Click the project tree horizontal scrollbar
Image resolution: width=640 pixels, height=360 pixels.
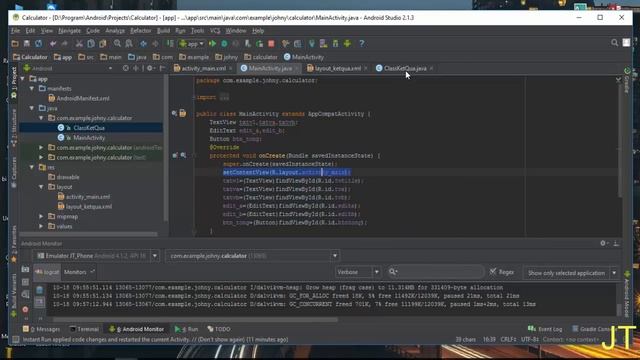click(x=89, y=234)
